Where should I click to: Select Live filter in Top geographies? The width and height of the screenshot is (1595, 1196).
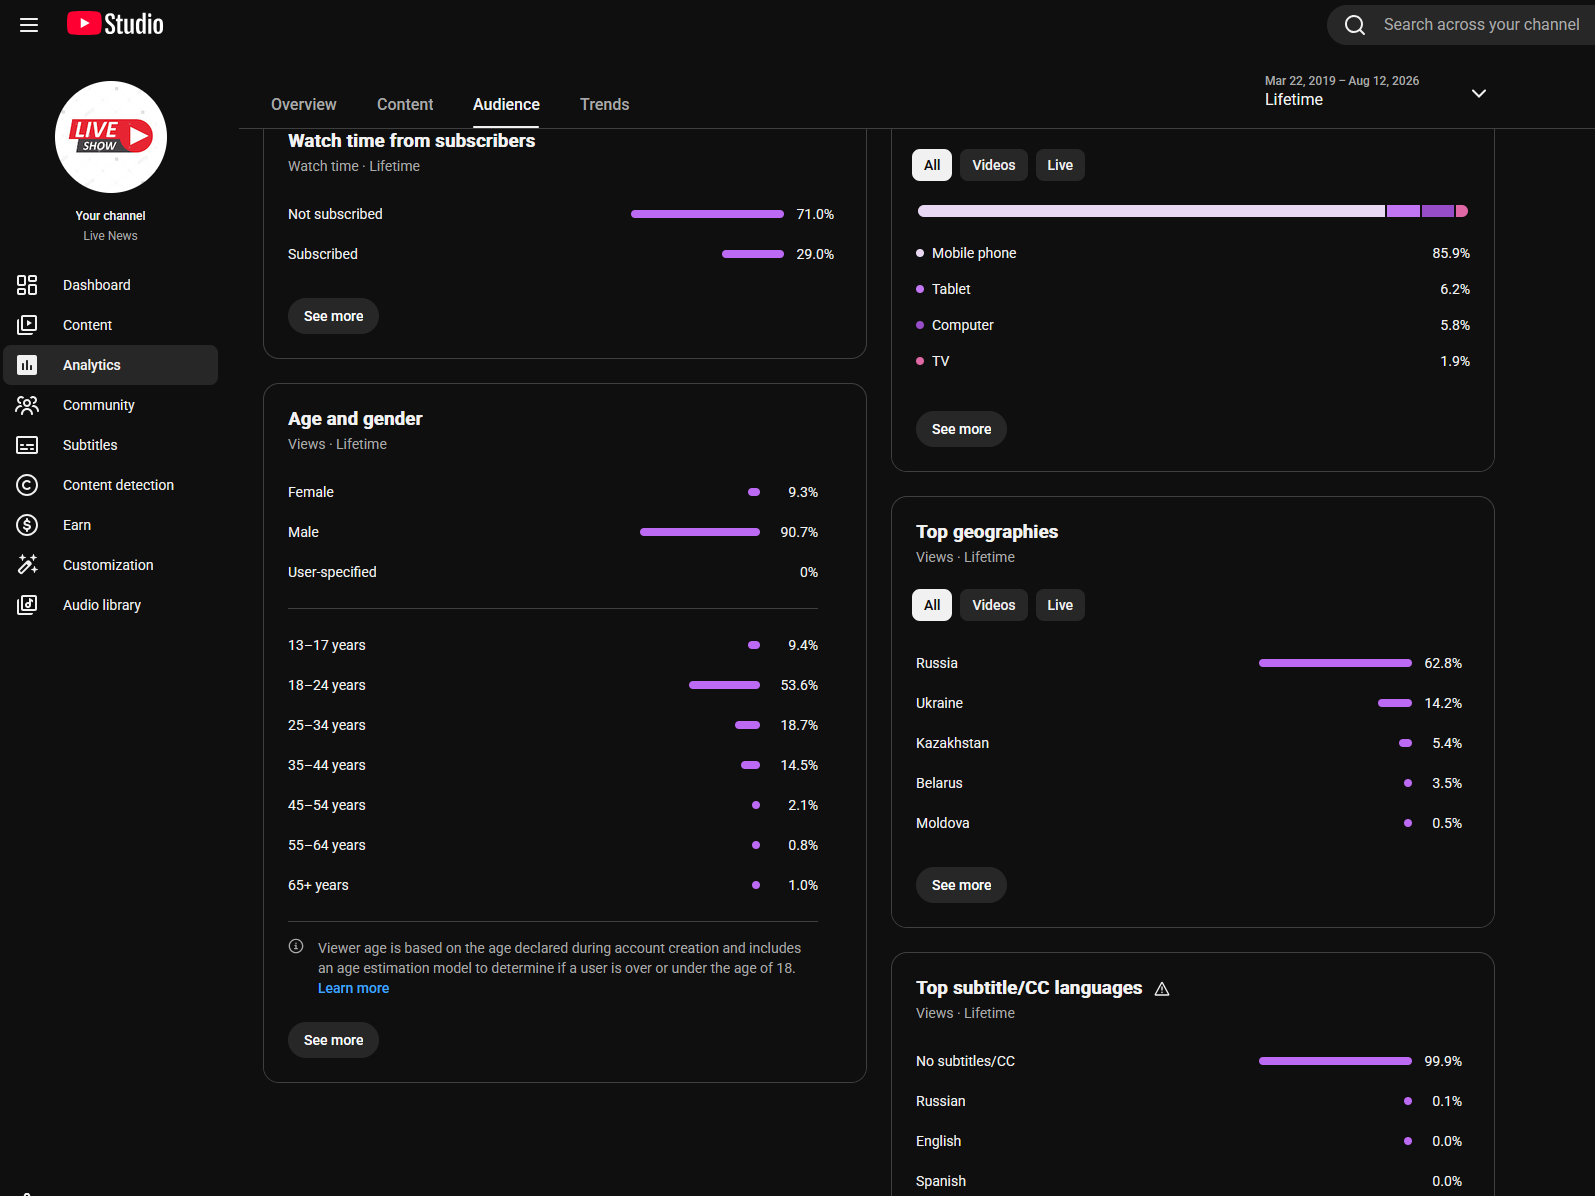coord(1060,605)
